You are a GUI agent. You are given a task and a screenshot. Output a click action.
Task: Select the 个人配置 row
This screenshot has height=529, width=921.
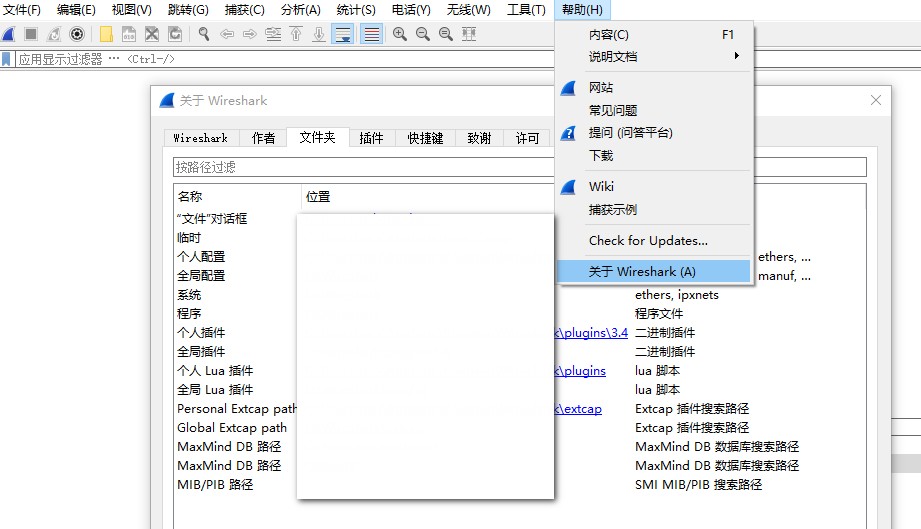[x=520, y=257]
